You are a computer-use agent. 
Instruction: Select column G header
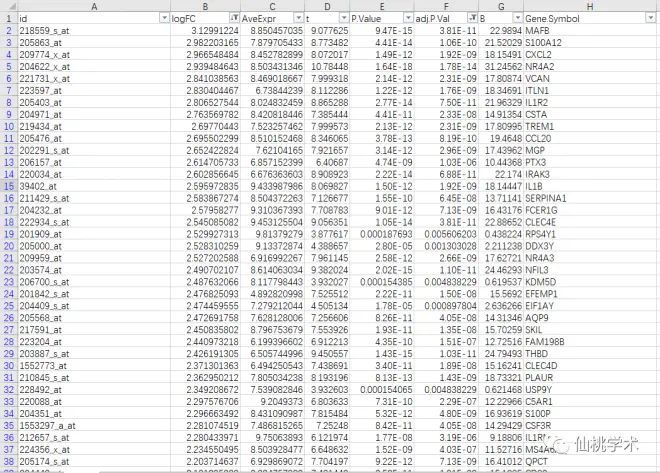[x=501, y=6]
